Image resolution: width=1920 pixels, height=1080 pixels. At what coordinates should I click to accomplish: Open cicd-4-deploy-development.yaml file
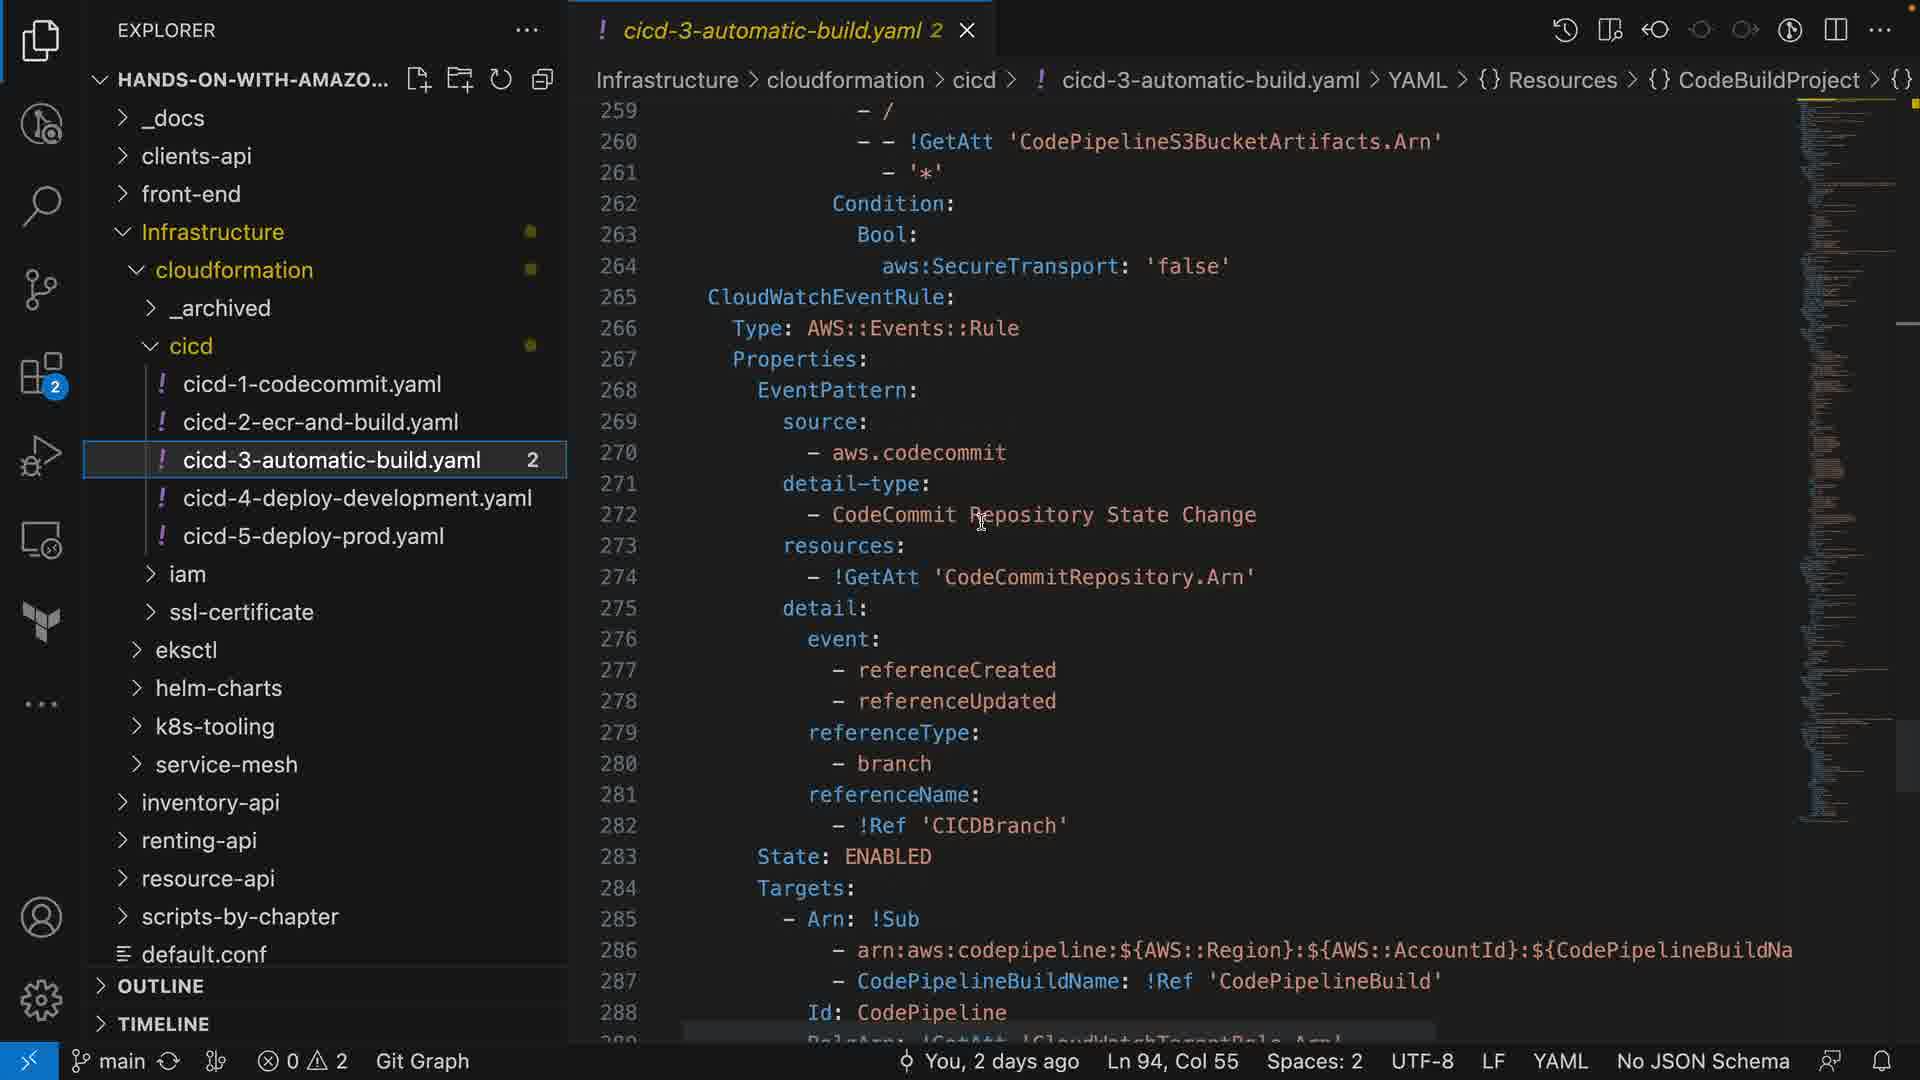[357, 498]
